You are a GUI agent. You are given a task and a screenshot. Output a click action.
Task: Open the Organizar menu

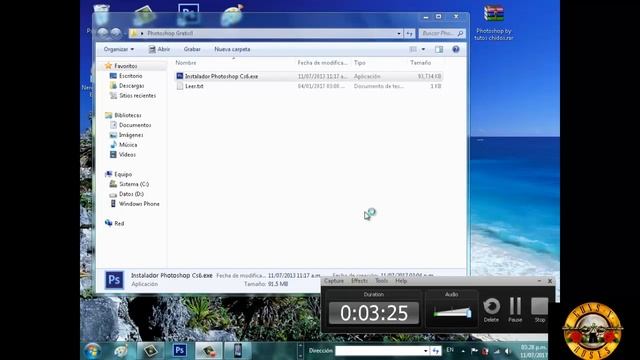pos(118,49)
